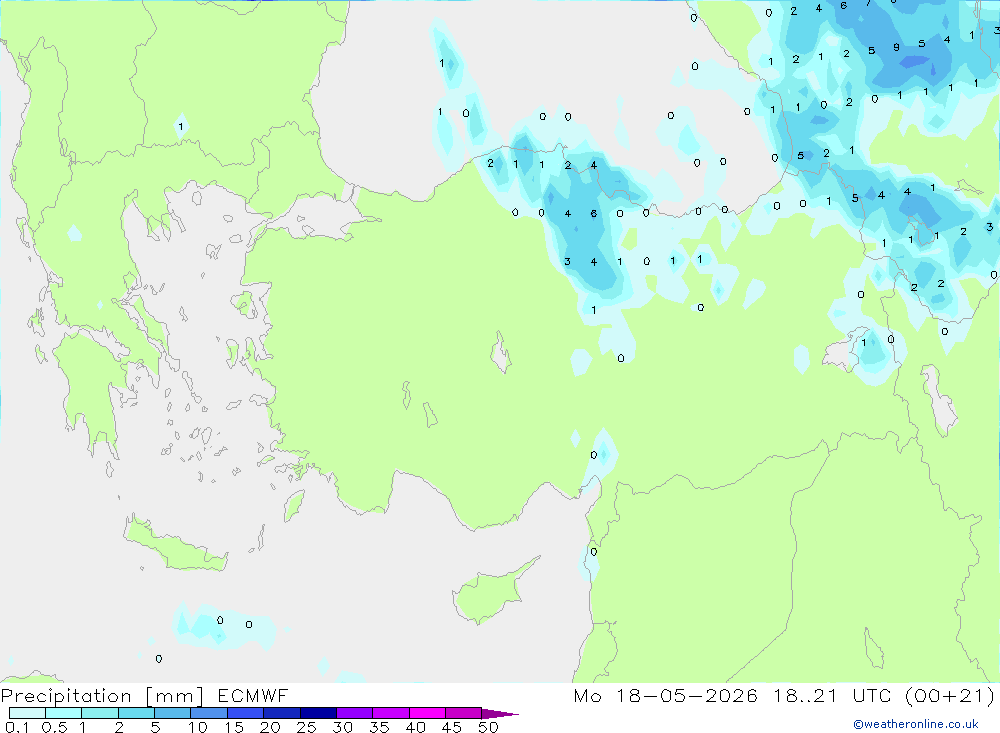1000x733 pixels.
Task: Click the 5–10 mm legend color box
Action: pos(172,713)
